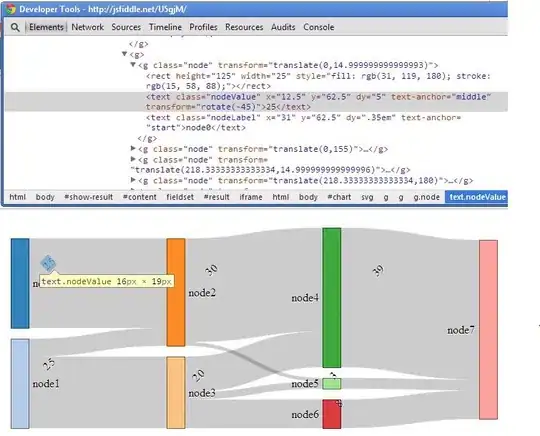Click the highlighted rotated 25 value near node0
This screenshot has height=436, width=540.
pyautogui.click(x=48, y=263)
